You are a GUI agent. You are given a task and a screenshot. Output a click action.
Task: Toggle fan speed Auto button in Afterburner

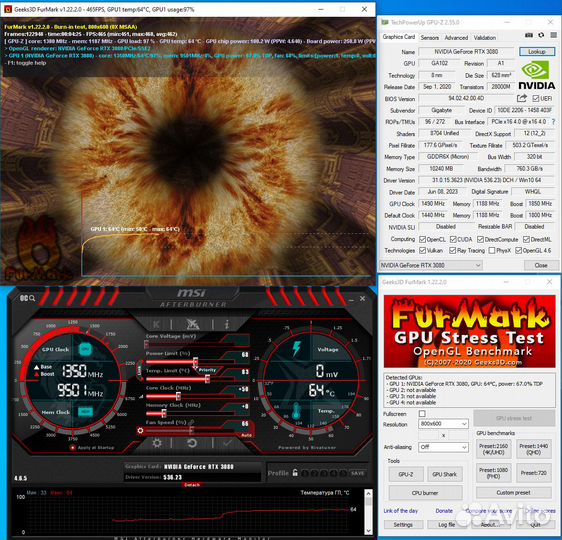[x=246, y=435]
